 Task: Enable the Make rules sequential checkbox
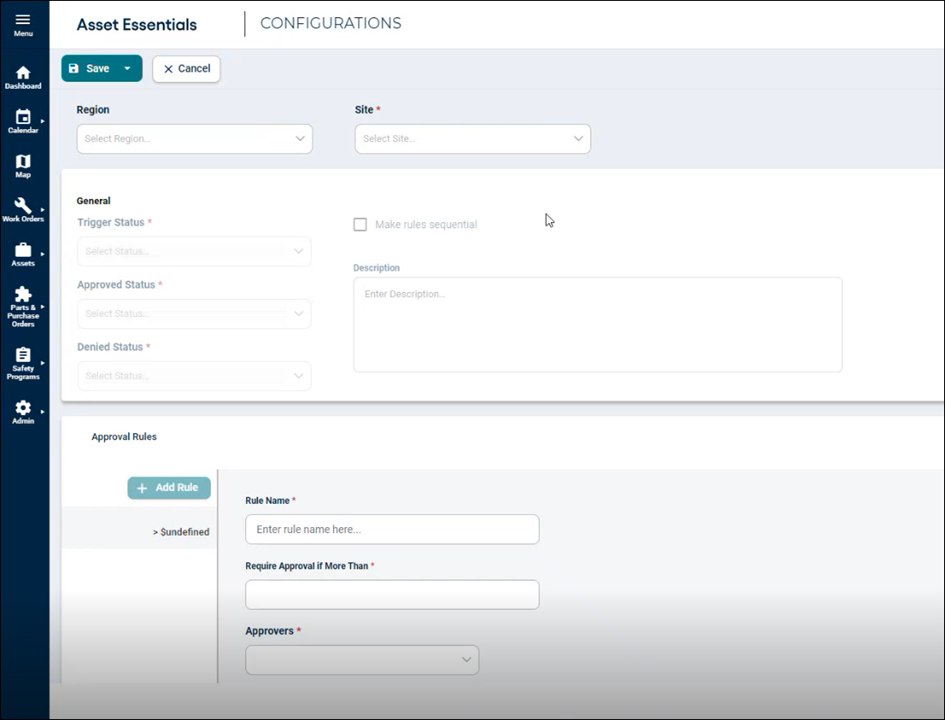click(360, 225)
